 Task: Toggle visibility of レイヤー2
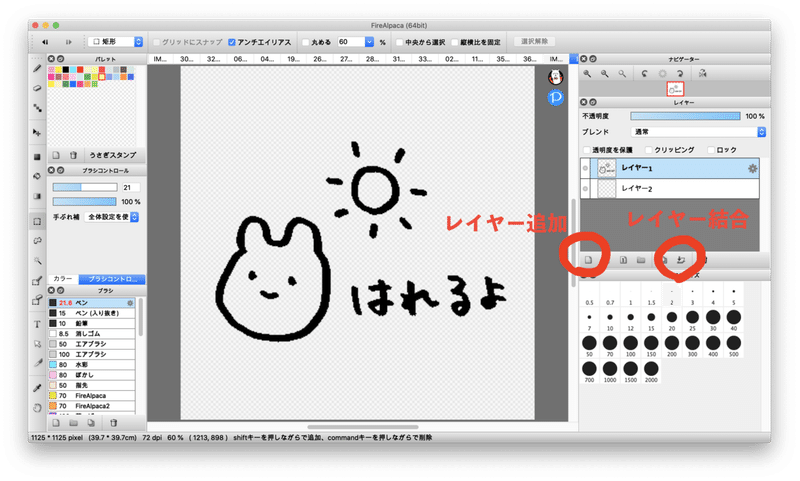tap(585, 189)
